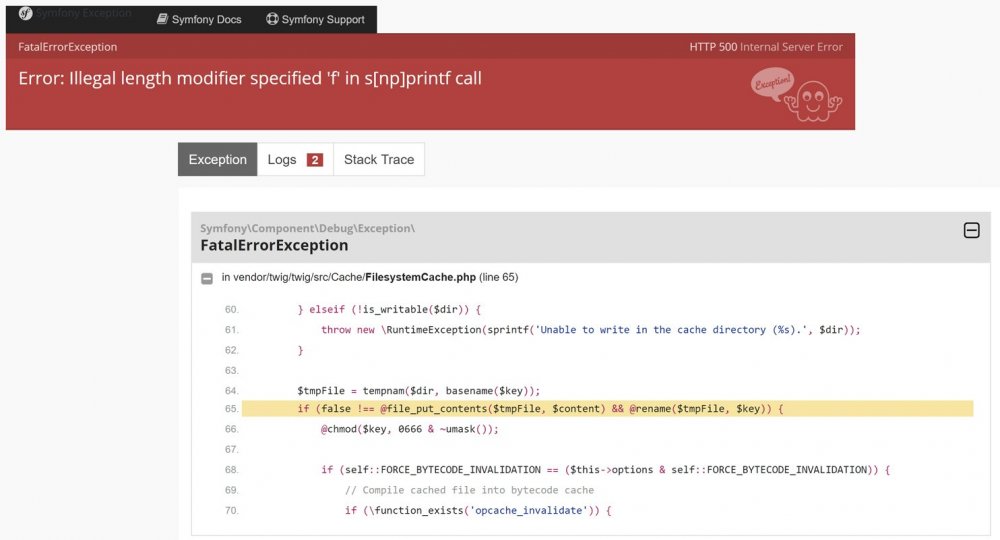
Task: Click line number 60 in code gutter
Action: point(231,310)
